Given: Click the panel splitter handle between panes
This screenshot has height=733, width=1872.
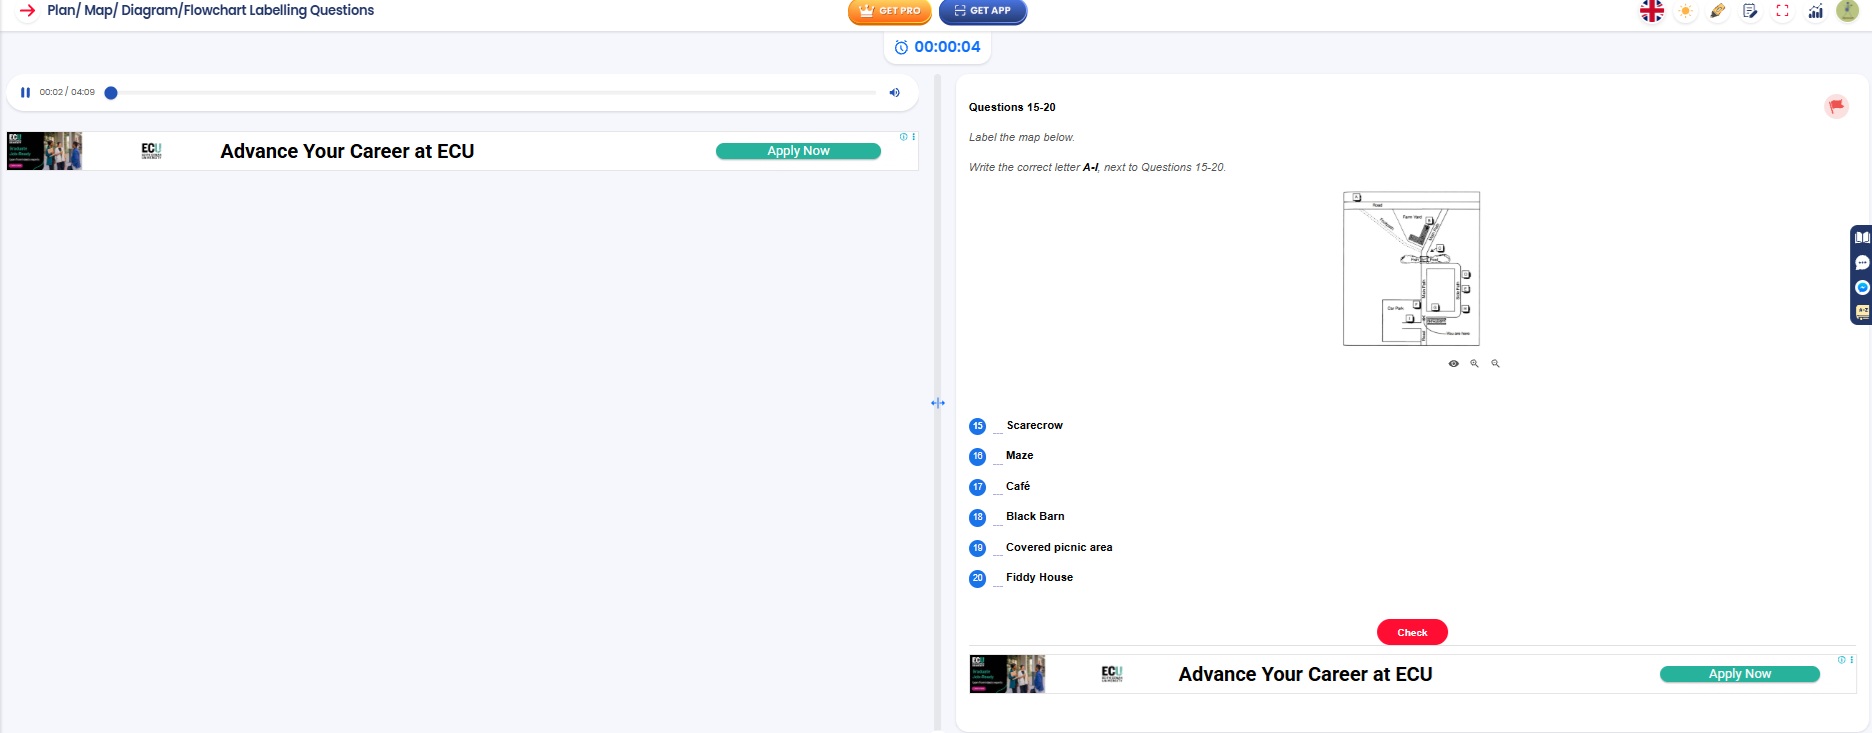Looking at the screenshot, I should [938, 403].
